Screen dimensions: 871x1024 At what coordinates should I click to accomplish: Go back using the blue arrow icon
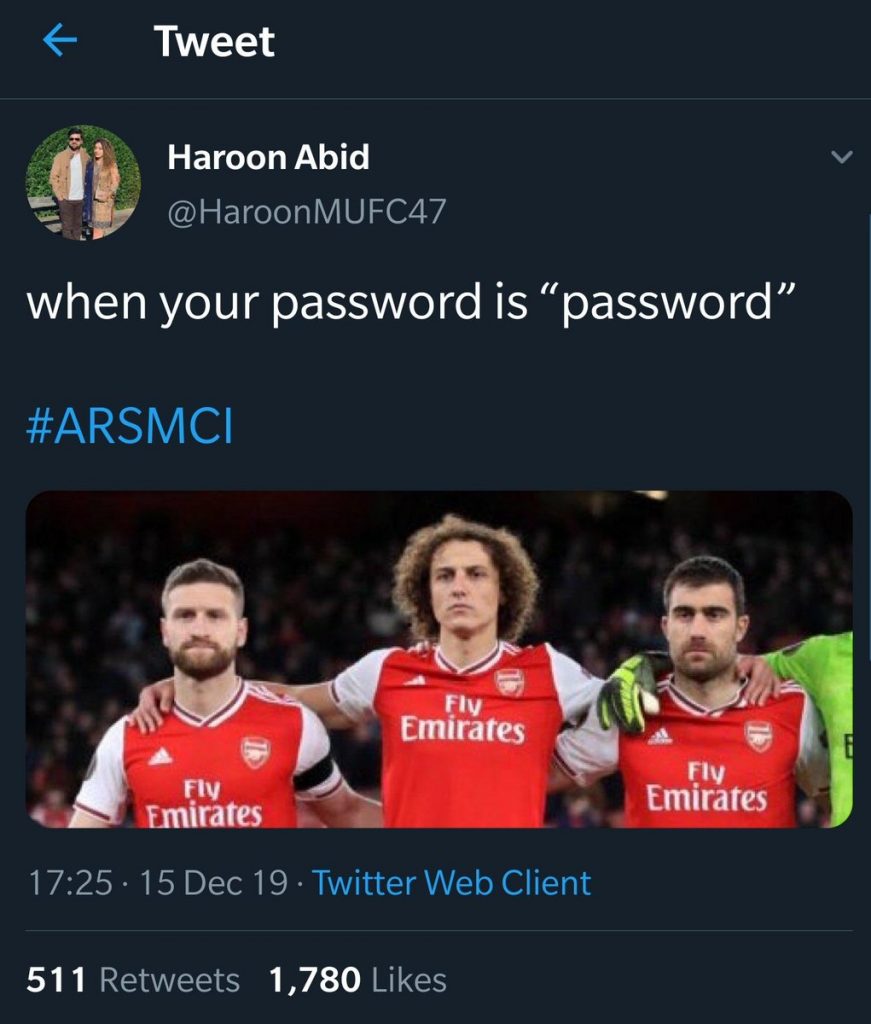(x=60, y=40)
